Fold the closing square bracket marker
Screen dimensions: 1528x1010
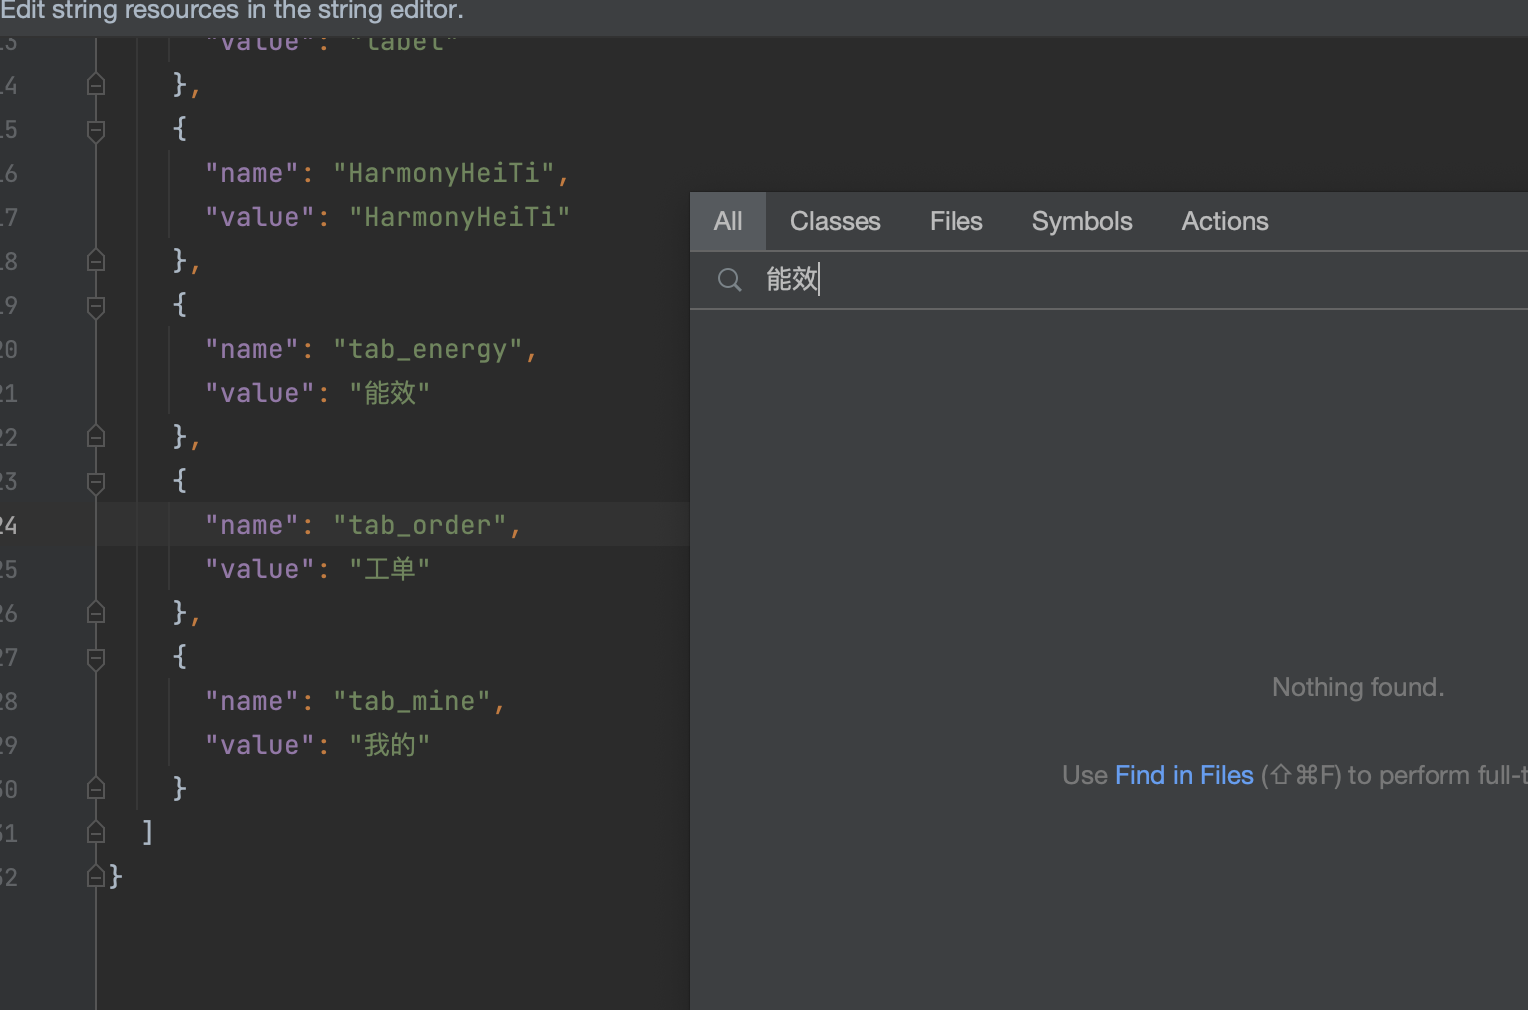click(96, 833)
